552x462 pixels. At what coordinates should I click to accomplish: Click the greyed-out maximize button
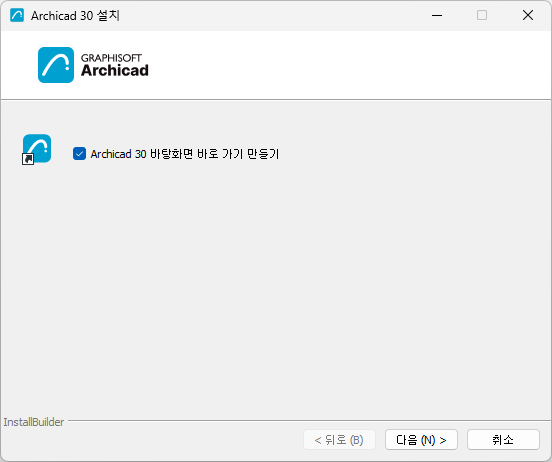pyautogui.click(x=482, y=15)
